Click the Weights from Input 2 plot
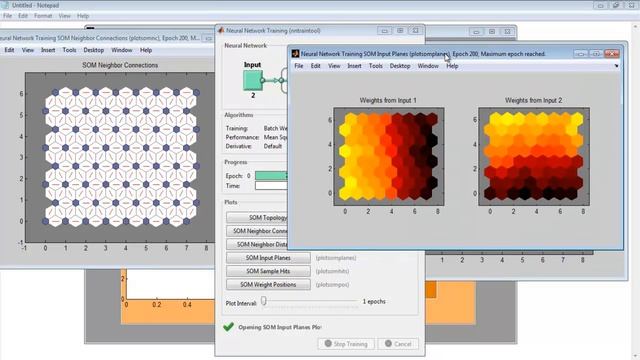This screenshot has height=360, width=640. coord(534,156)
